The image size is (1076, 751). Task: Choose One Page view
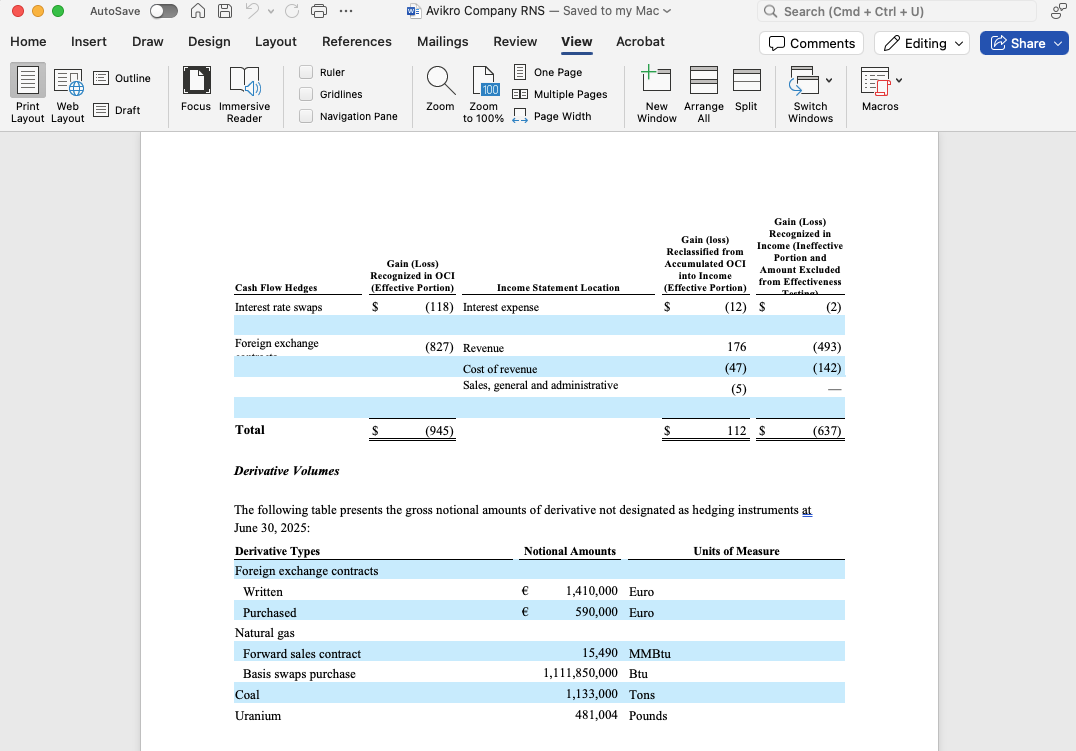click(x=548, y=72)
